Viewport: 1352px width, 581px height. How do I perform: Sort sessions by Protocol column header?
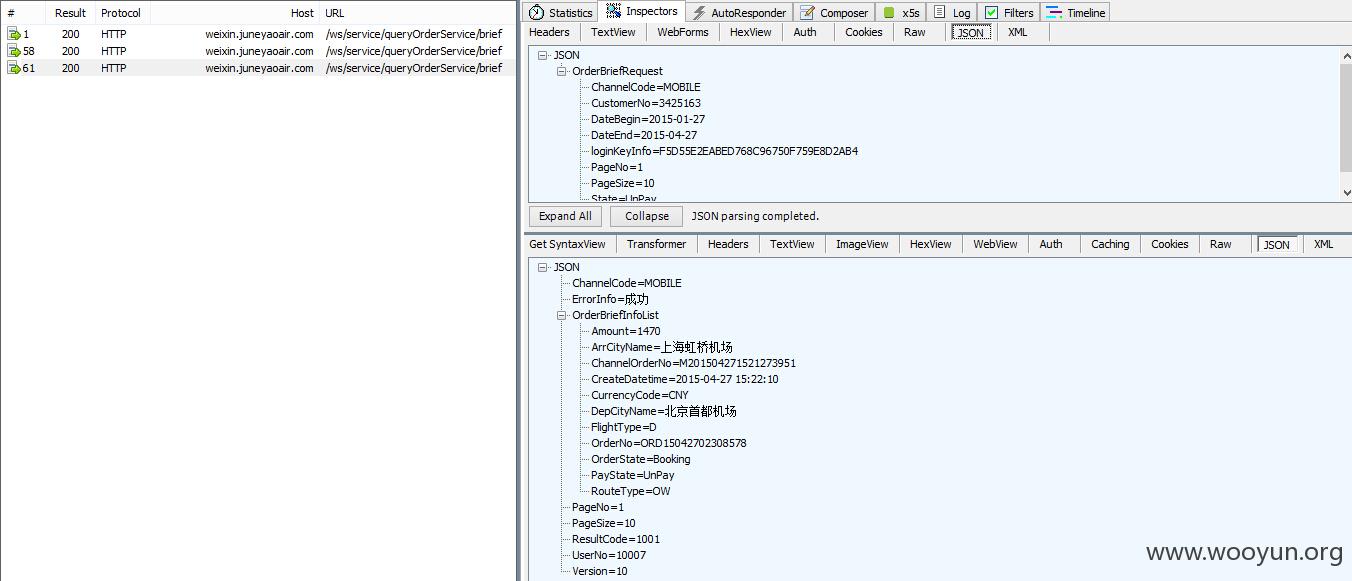(121, 13)
